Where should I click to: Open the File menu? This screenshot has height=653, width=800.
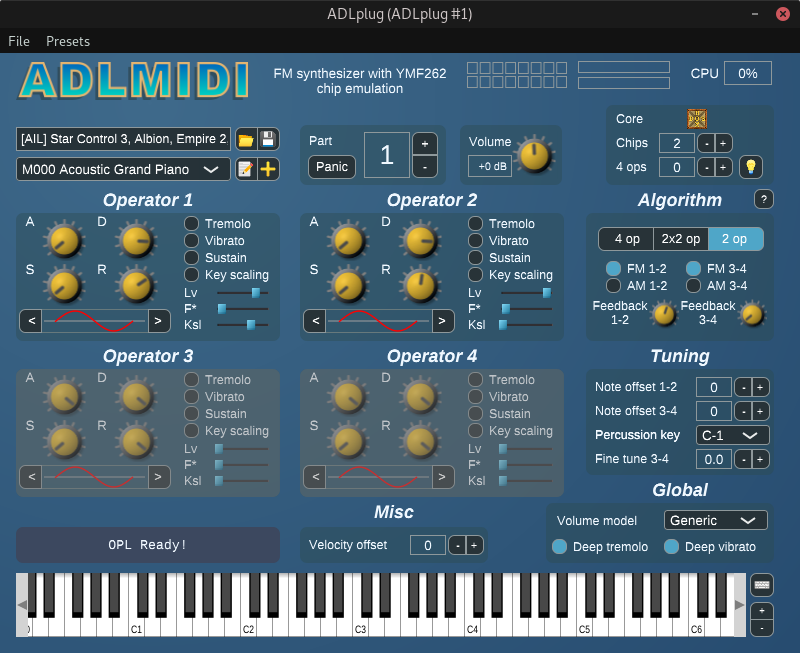click(19, 41)
